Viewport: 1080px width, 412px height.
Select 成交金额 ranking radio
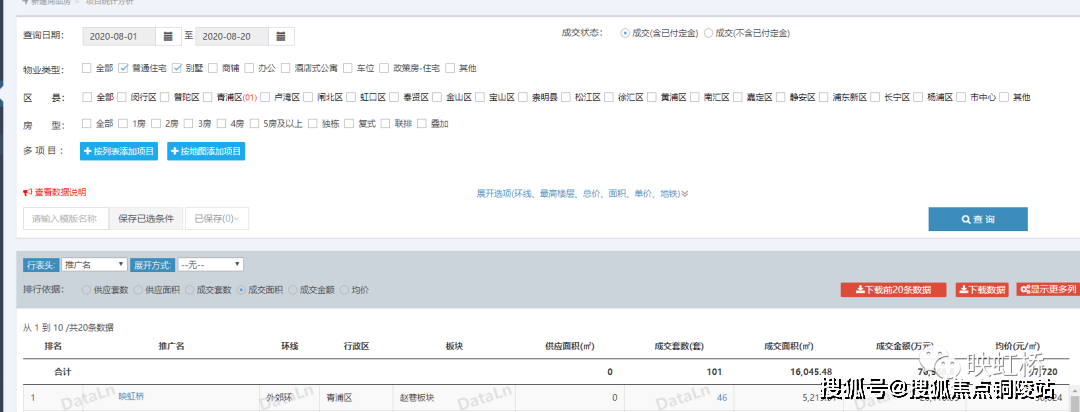[x=293, y=290]
